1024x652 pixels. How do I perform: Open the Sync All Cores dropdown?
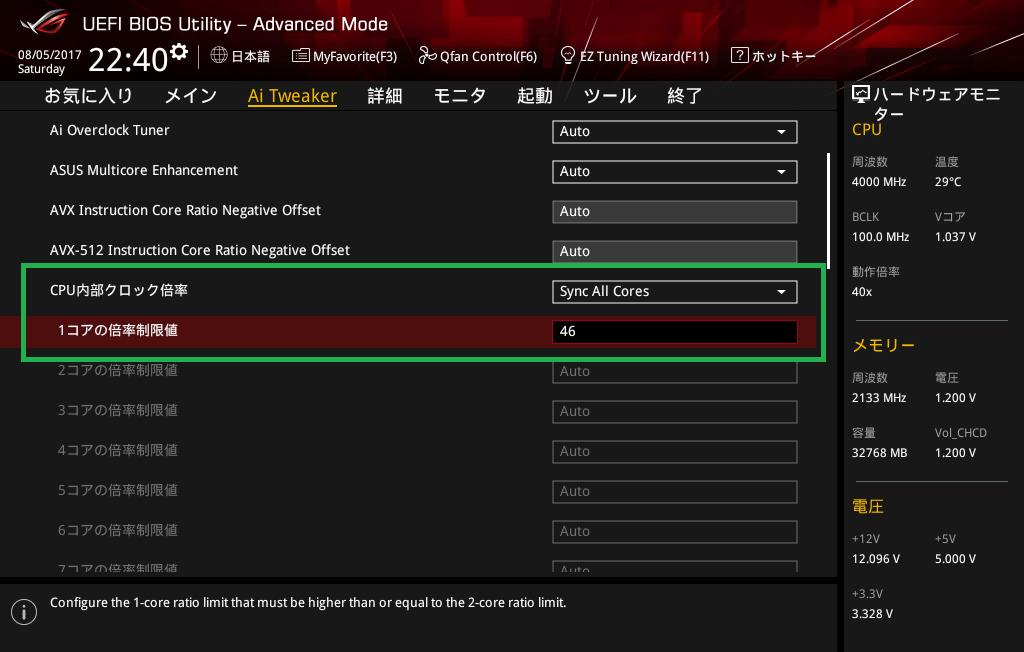point(674,292)
